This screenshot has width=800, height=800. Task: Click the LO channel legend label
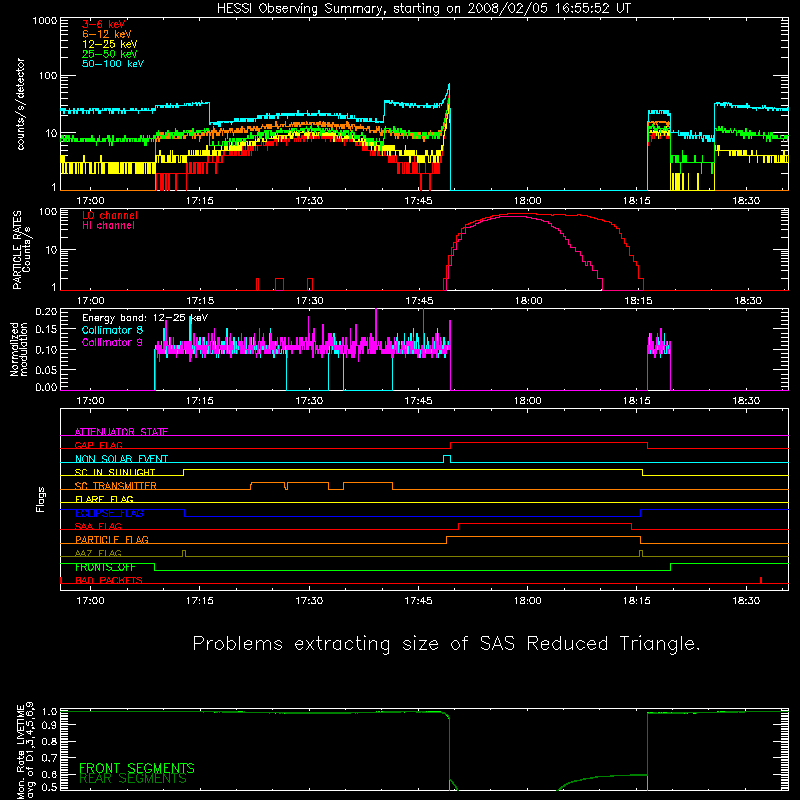[110, 215]
